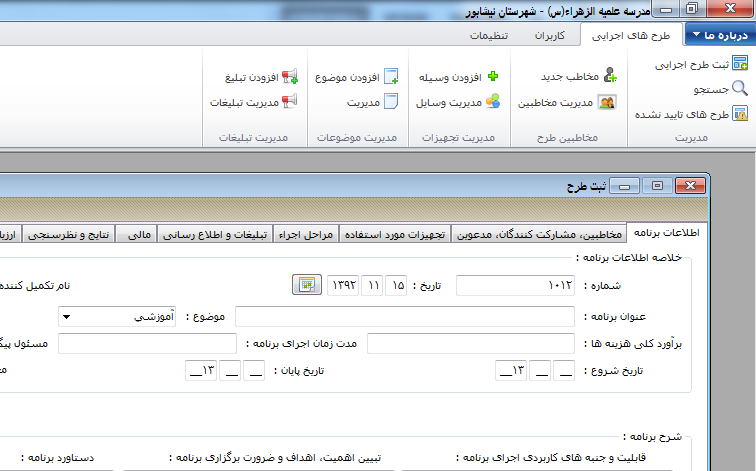Select the تجهیزات مورد استفاده tab
The width and height of the screenshot is (756, 471).
[x=397, y=234]
